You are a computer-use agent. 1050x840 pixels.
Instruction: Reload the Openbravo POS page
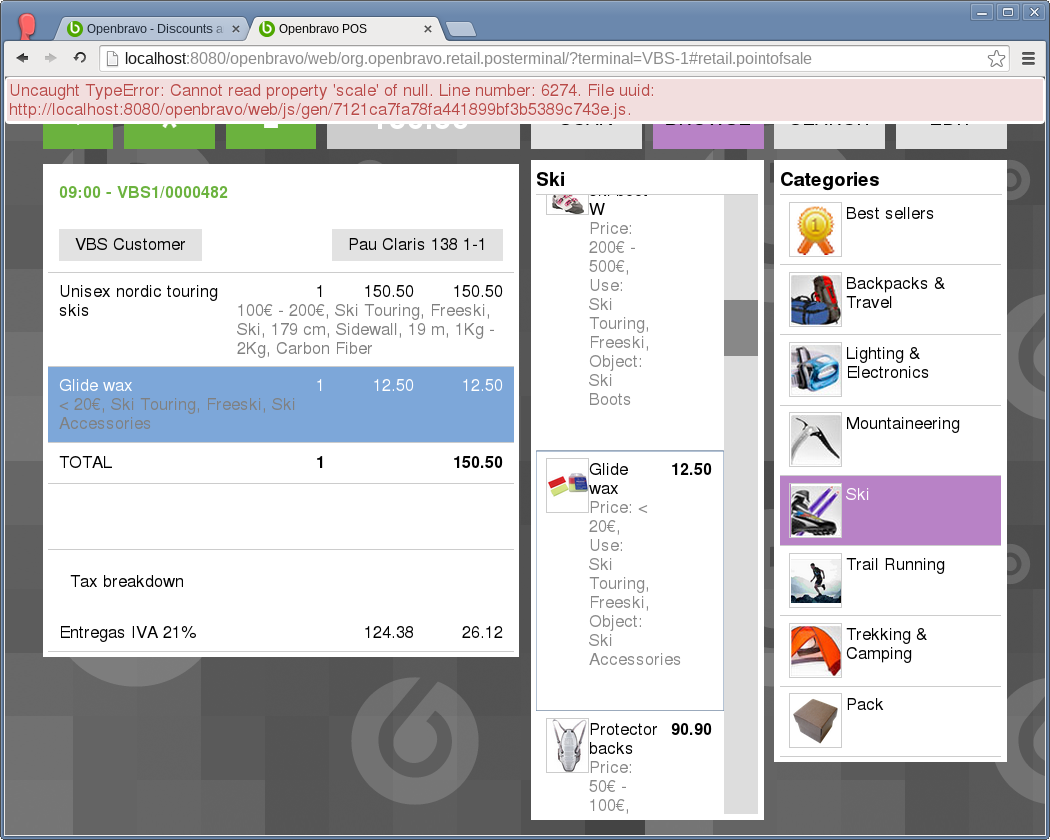pyautogui.click(x=80, y=58)
